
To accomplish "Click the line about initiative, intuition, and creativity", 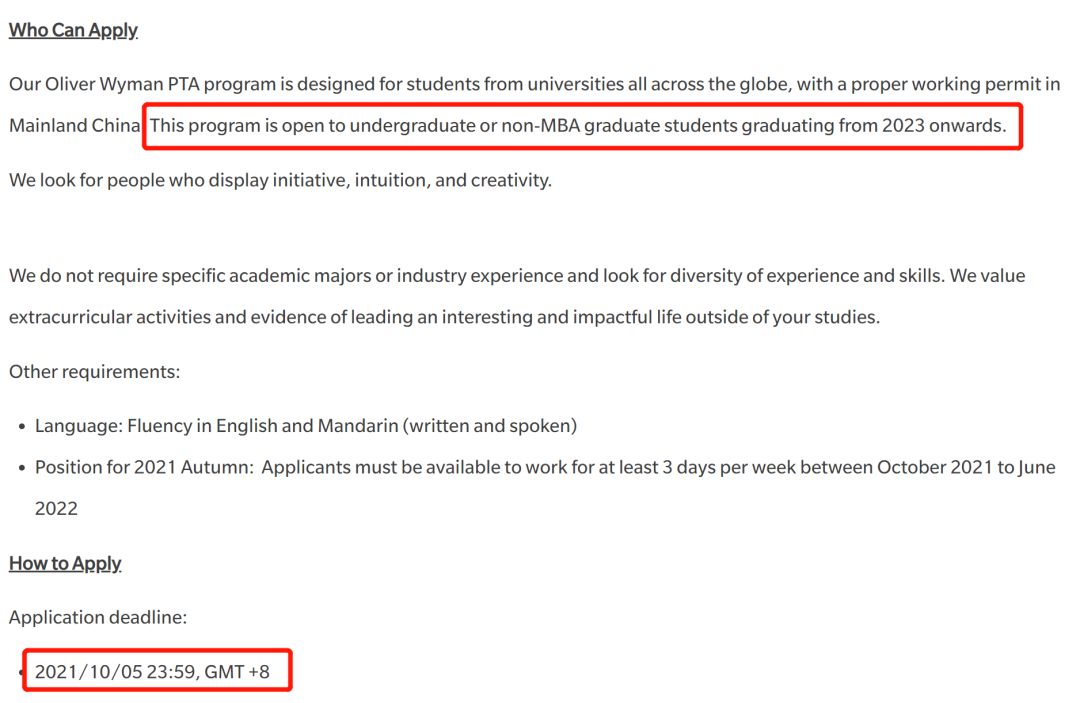I will 280,180.
